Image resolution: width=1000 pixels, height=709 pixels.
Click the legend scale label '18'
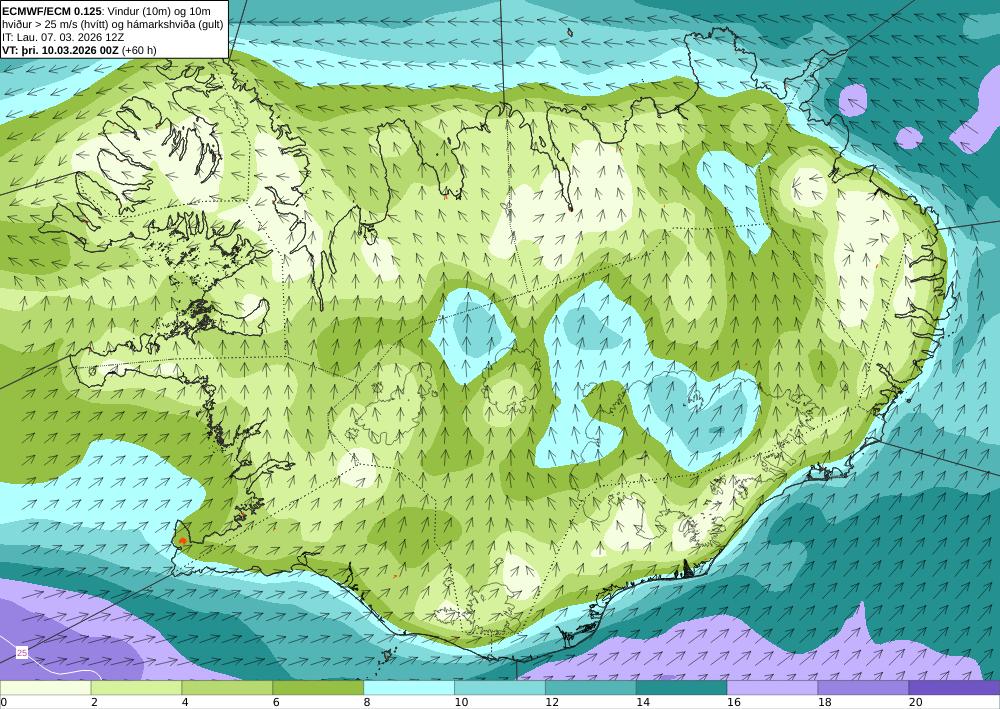(824, 702)
